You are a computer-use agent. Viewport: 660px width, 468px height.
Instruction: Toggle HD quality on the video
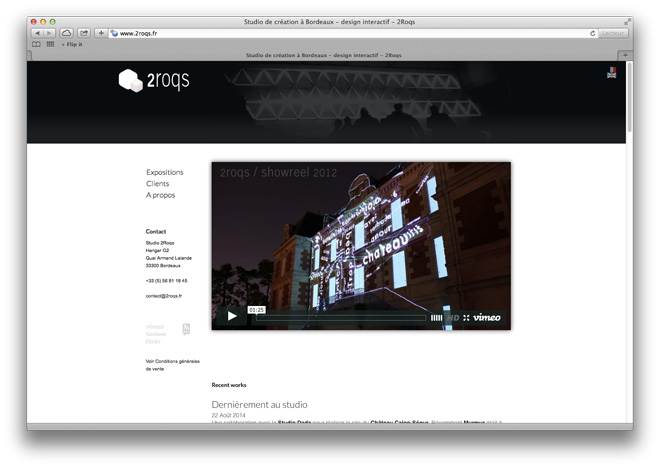[453, 318]
